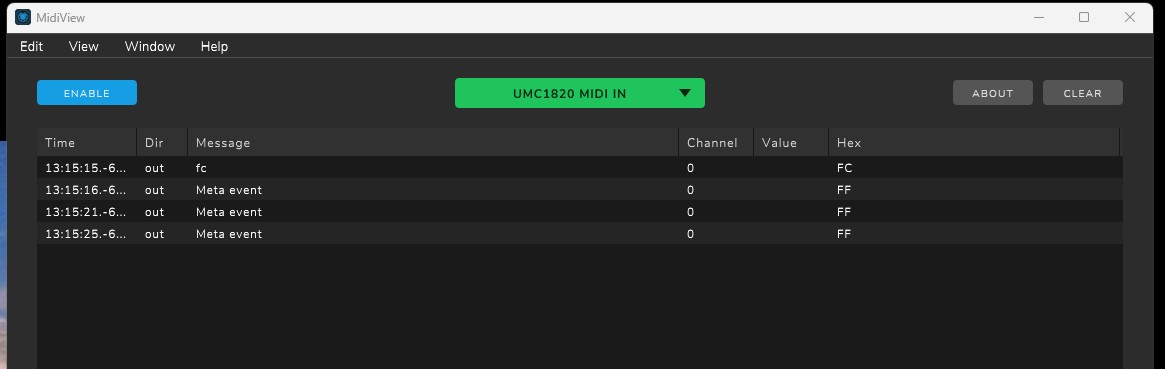
Task: Open the View menu
Action: click(83, 46)
